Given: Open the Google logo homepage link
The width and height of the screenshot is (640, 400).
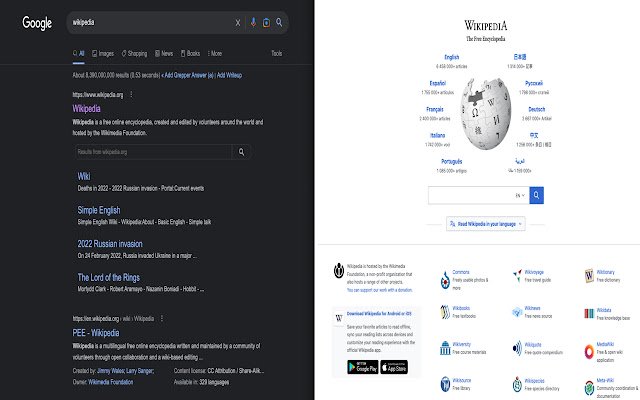Looking at the screenshot, I should coord(37,23).
